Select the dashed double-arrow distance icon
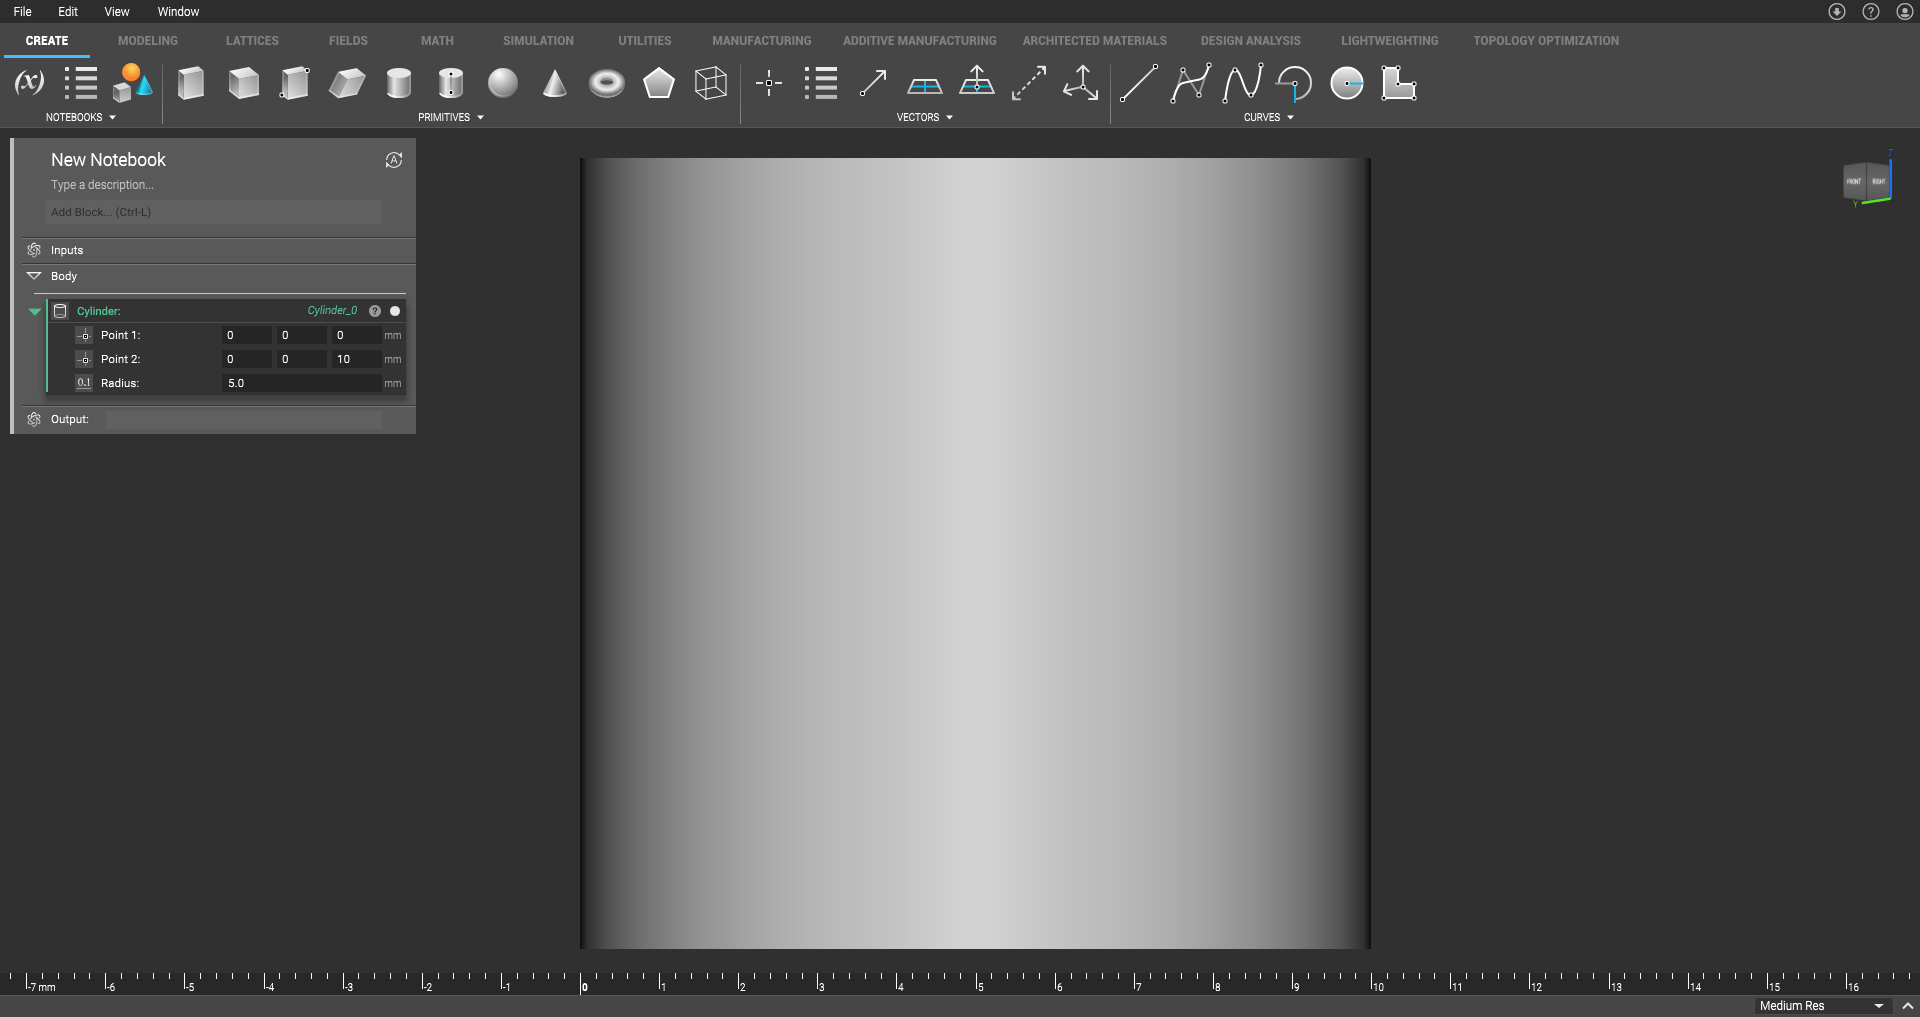Screen dimensions: 1920x1017 pos(1029,83)
